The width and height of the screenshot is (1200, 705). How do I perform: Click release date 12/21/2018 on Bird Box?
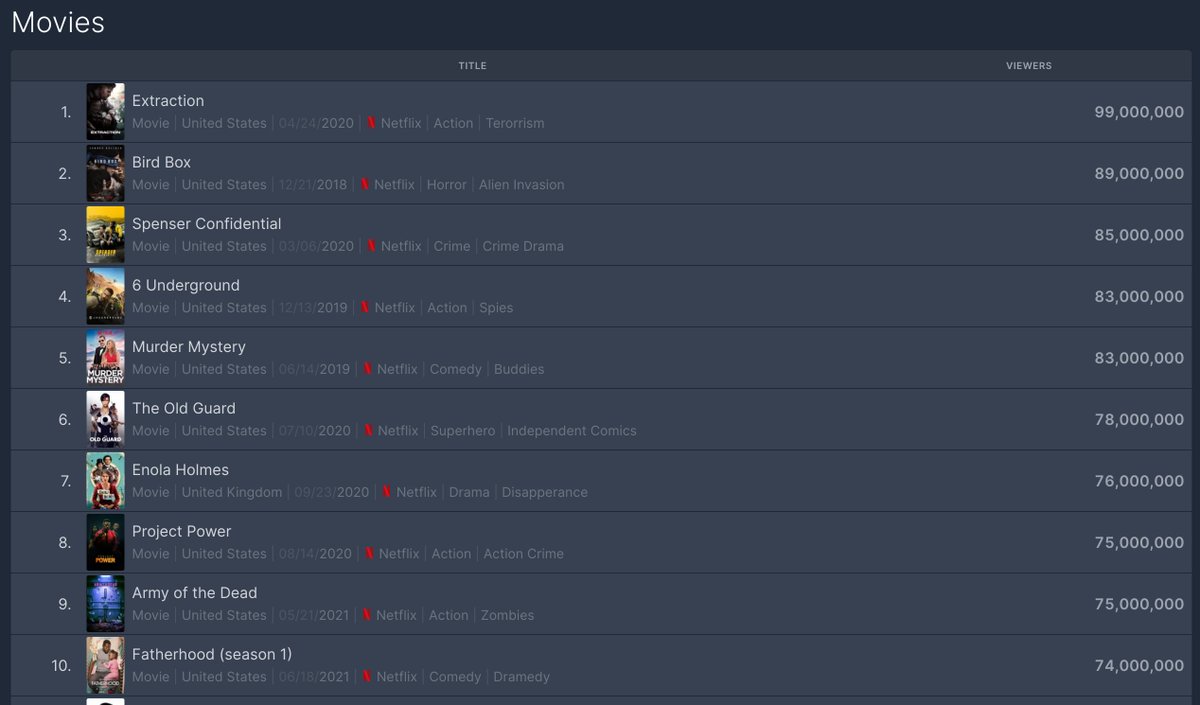click(x=313, y=185)
